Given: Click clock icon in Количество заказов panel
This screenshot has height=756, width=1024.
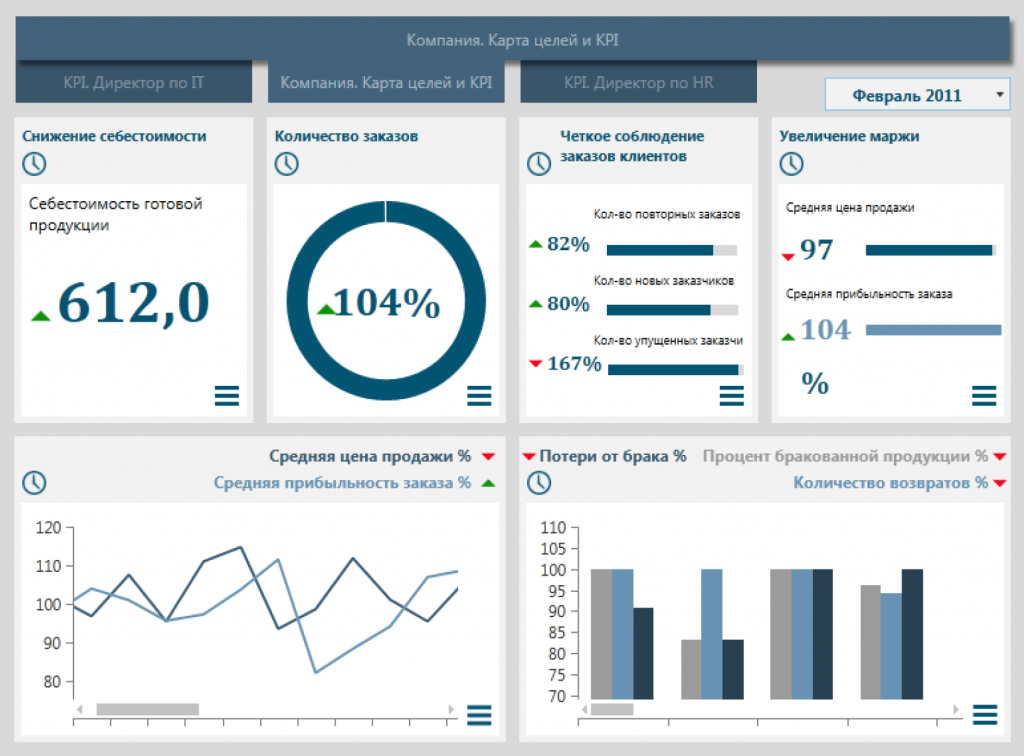Looking at the screenshot, I should point(287,163).
